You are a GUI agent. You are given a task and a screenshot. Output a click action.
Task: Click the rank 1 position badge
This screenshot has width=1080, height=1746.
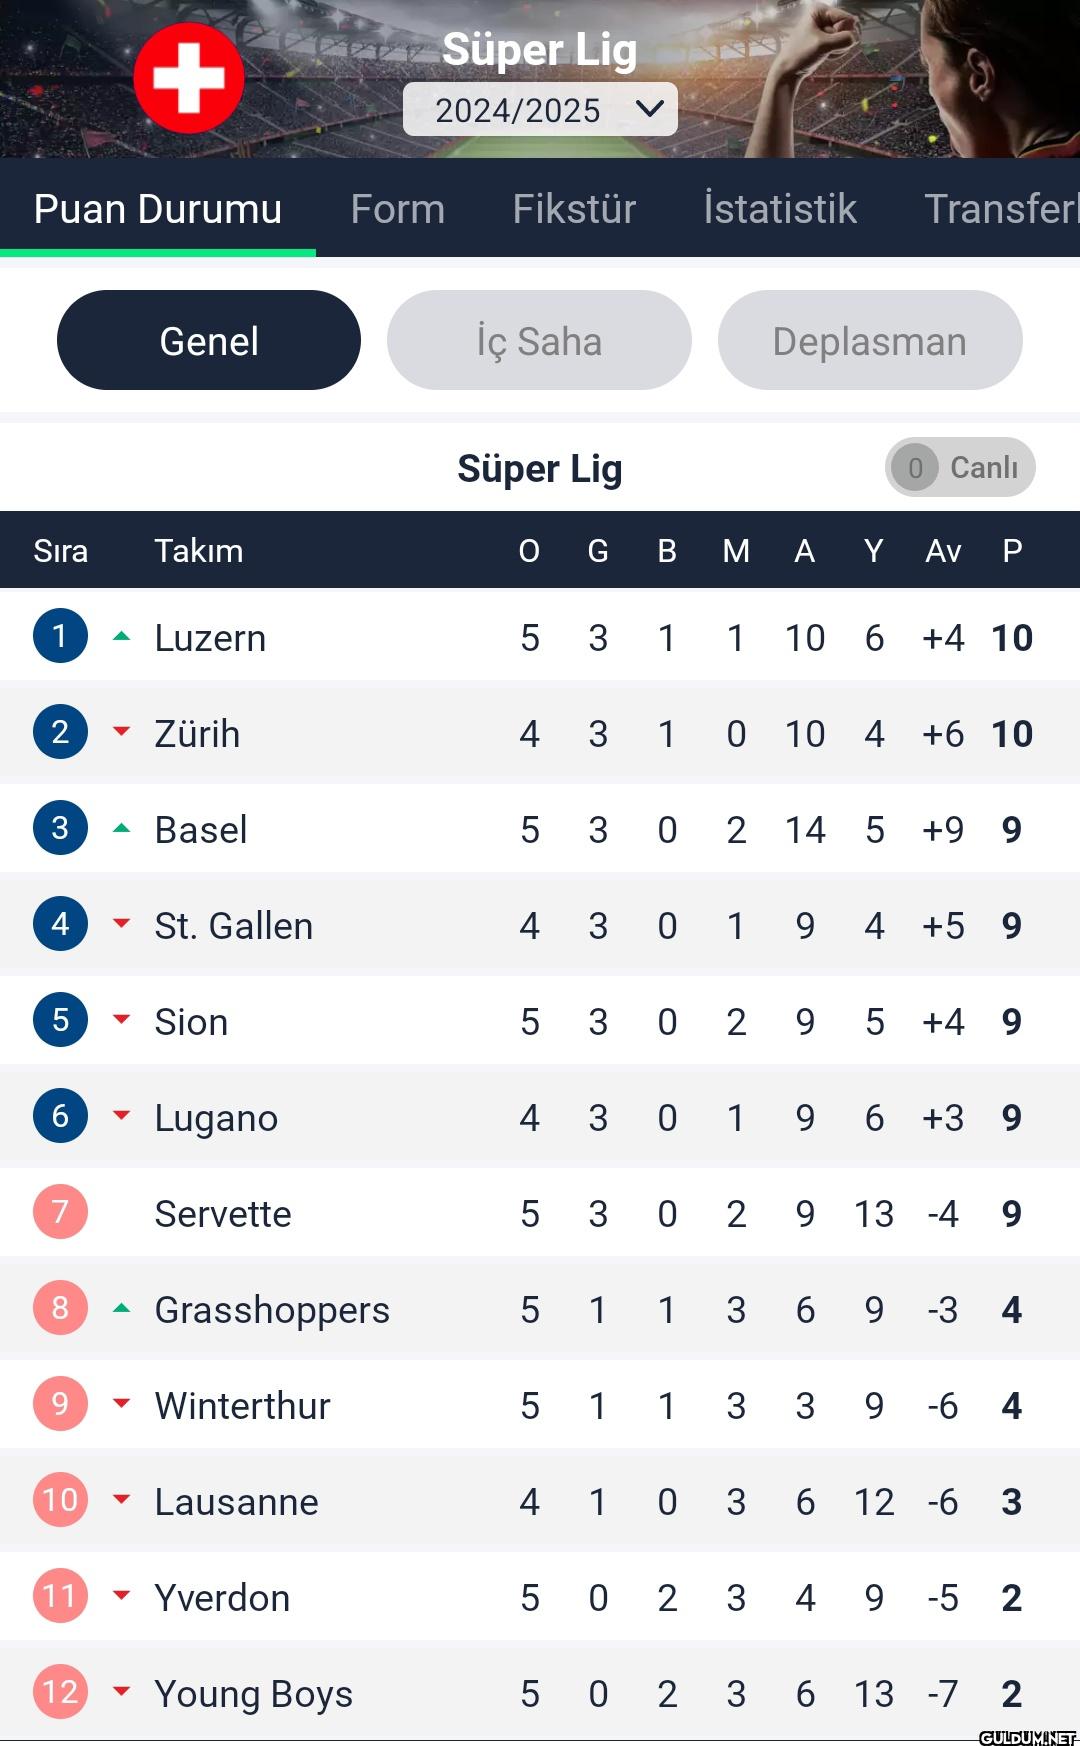click(x=60, y=636)
